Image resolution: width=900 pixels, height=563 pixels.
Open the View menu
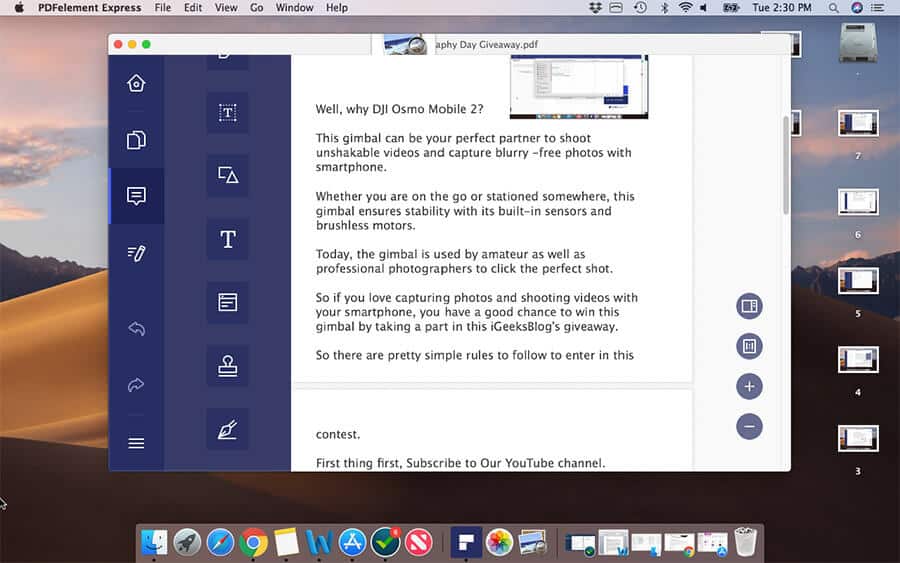coord(226,7)
